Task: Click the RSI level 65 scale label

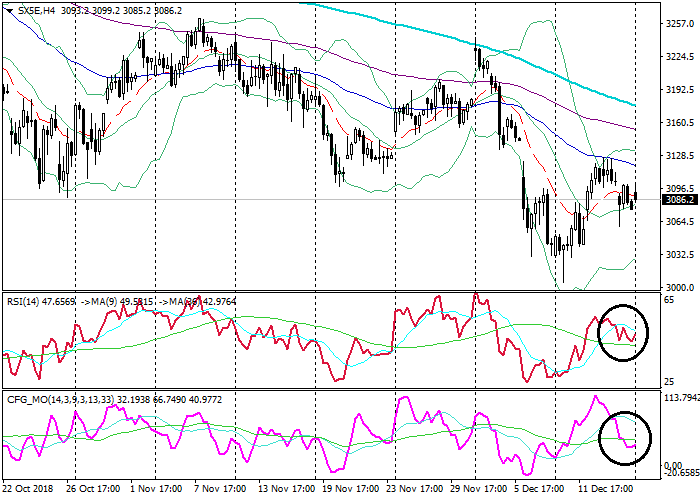Action: 668,299
